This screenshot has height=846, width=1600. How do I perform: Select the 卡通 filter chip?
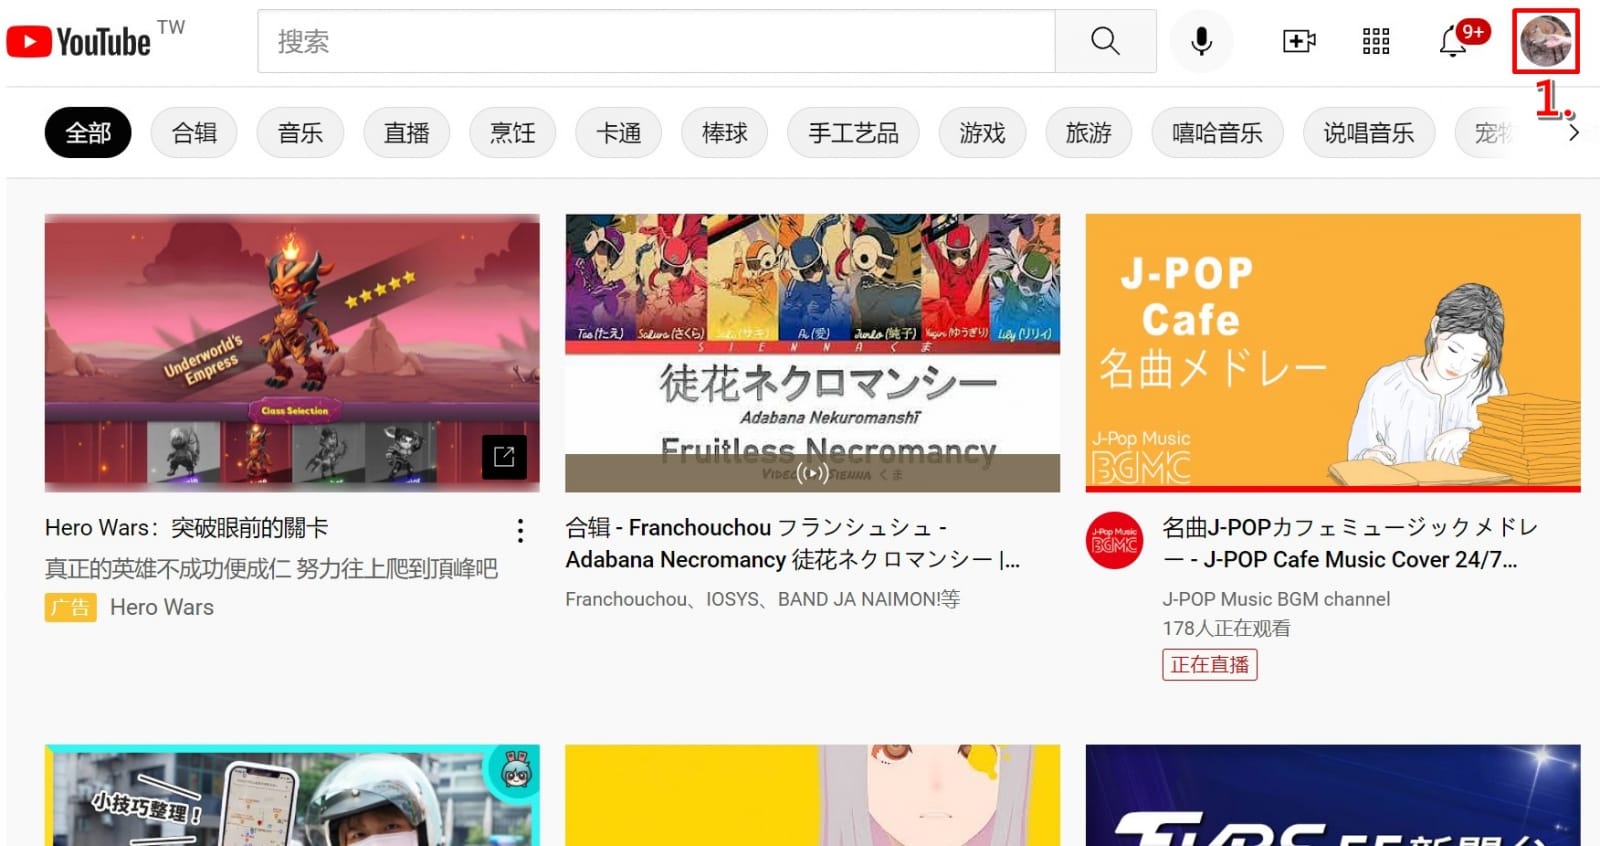pyautogui.click(x=618, y=133)
